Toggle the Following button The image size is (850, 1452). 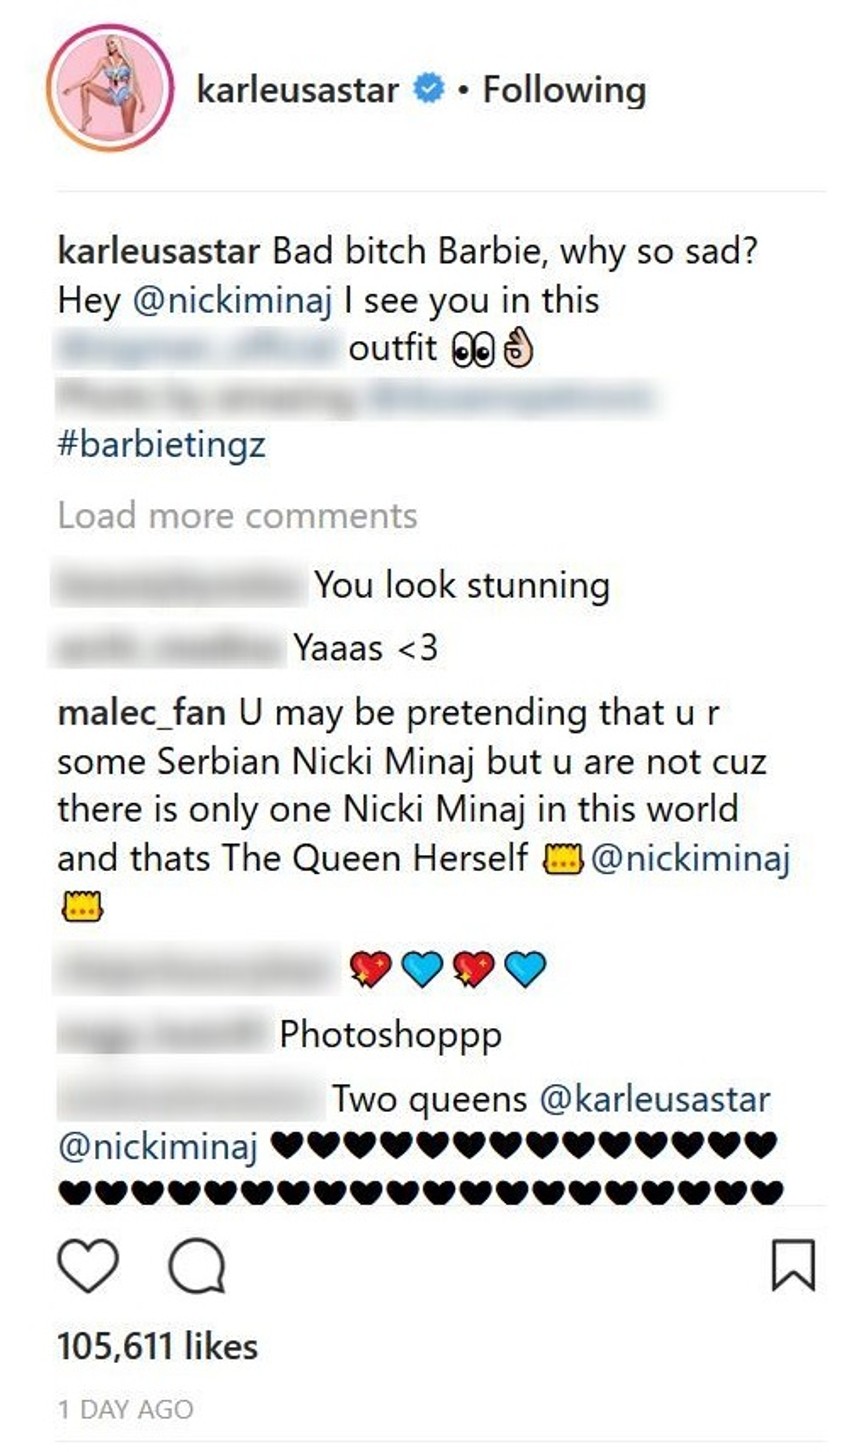(564, 90)
